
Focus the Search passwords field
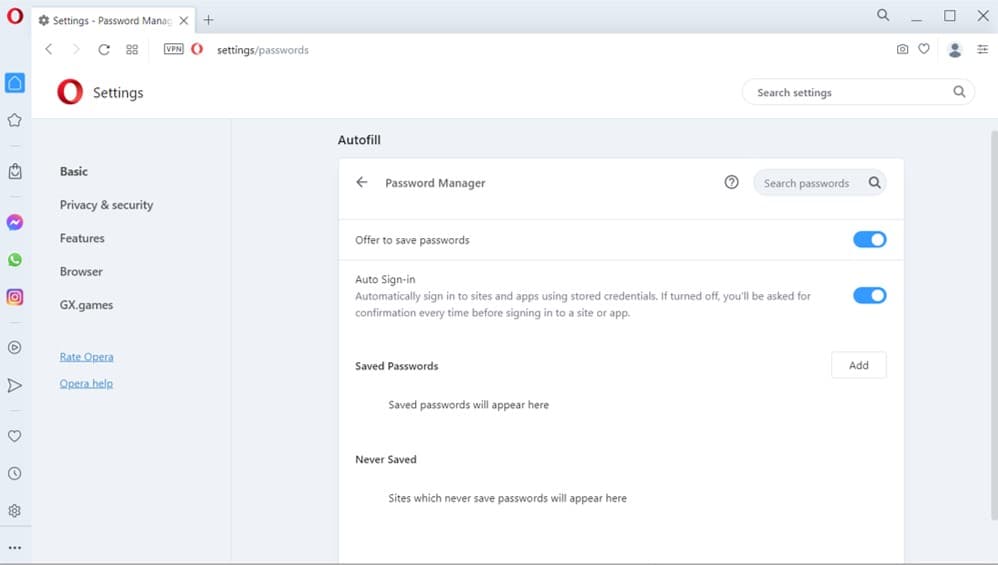pos(808,183)
